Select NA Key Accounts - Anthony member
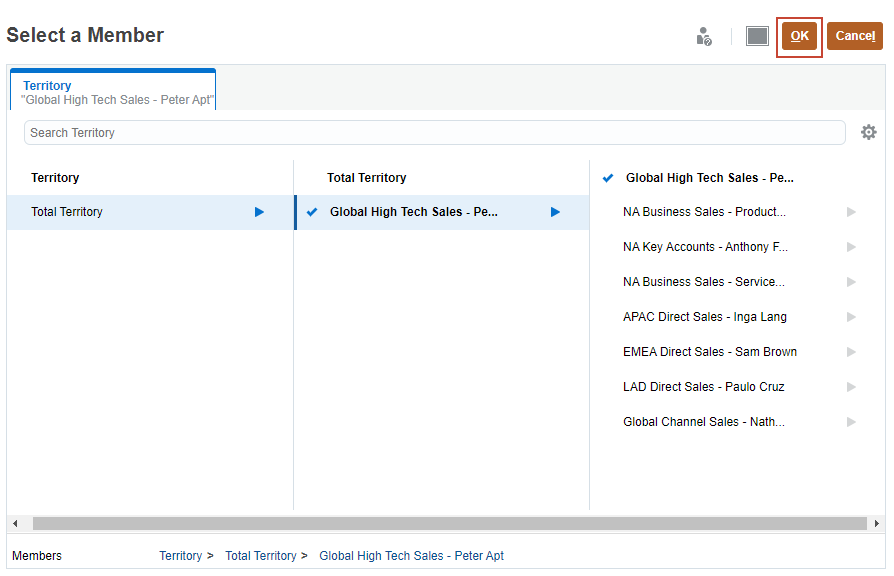Screen dimensions: 894x576 (x=705, y=247)
